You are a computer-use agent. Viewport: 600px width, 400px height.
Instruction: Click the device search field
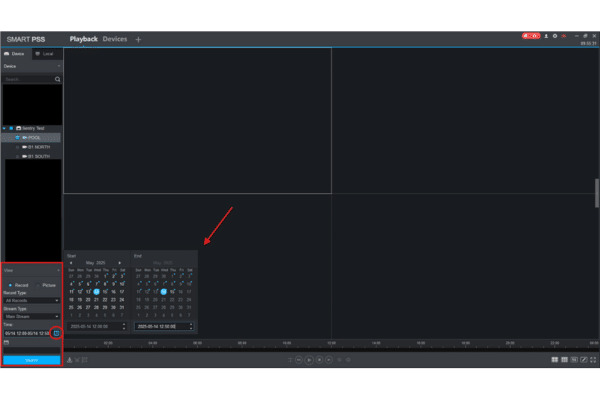tap(28, 79)
